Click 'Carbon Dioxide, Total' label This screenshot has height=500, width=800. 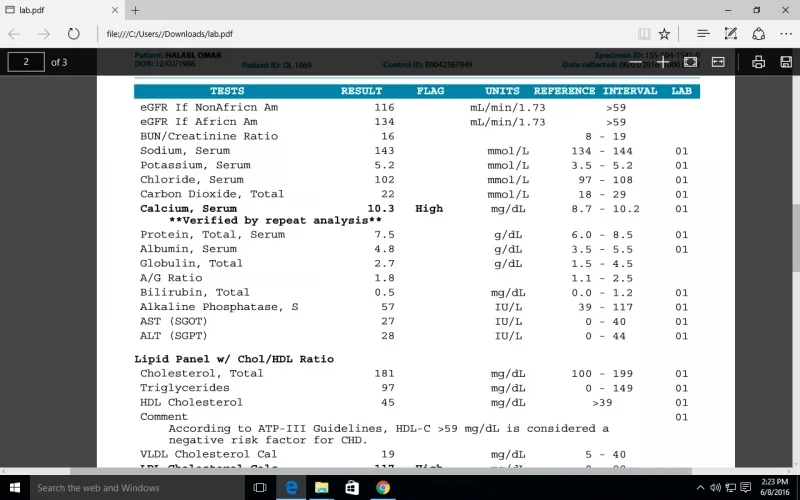[212, 194]
